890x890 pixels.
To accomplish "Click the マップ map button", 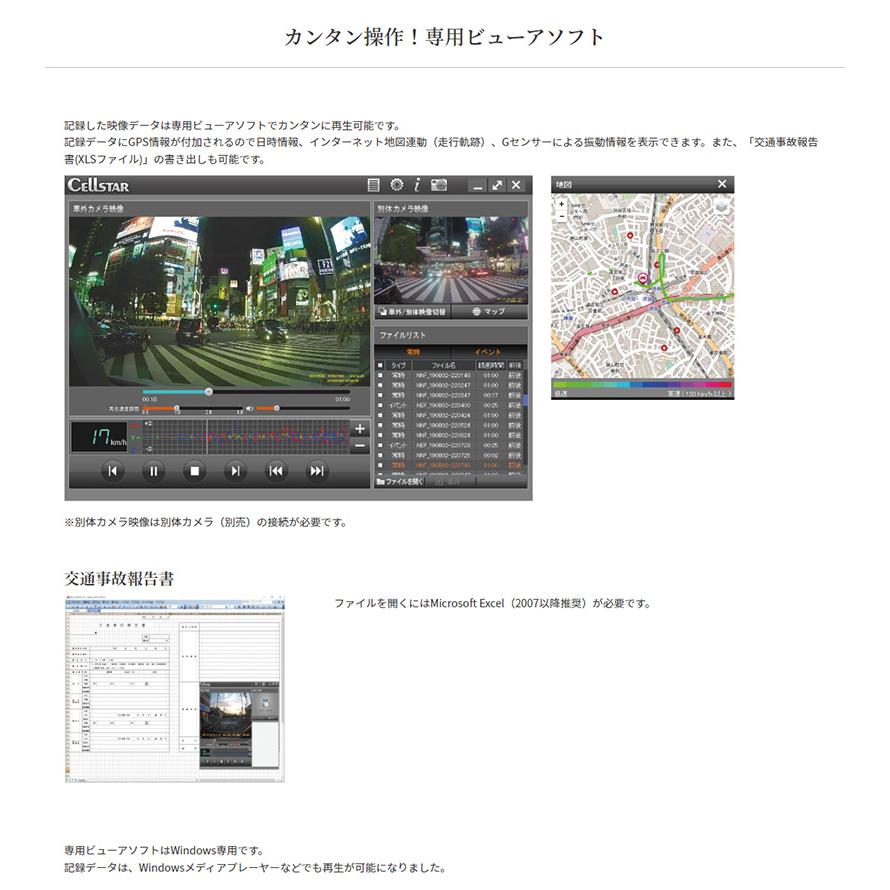I will coord(489,312).
